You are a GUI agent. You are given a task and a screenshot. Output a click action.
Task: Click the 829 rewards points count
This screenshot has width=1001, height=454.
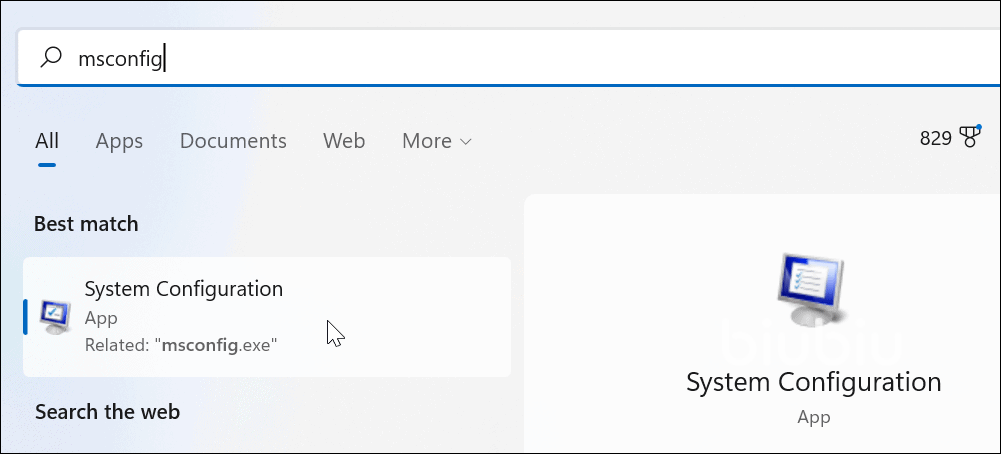coord(935,139)
